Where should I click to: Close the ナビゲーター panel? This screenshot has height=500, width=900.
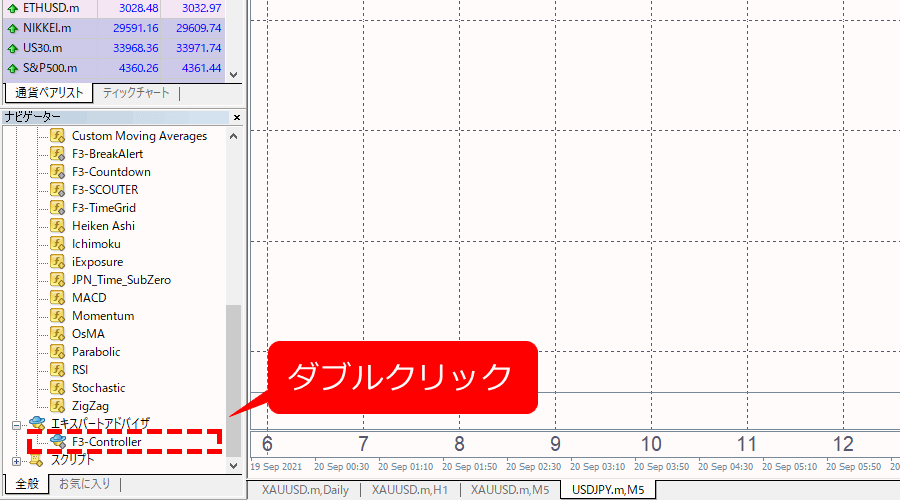(237, 117)
